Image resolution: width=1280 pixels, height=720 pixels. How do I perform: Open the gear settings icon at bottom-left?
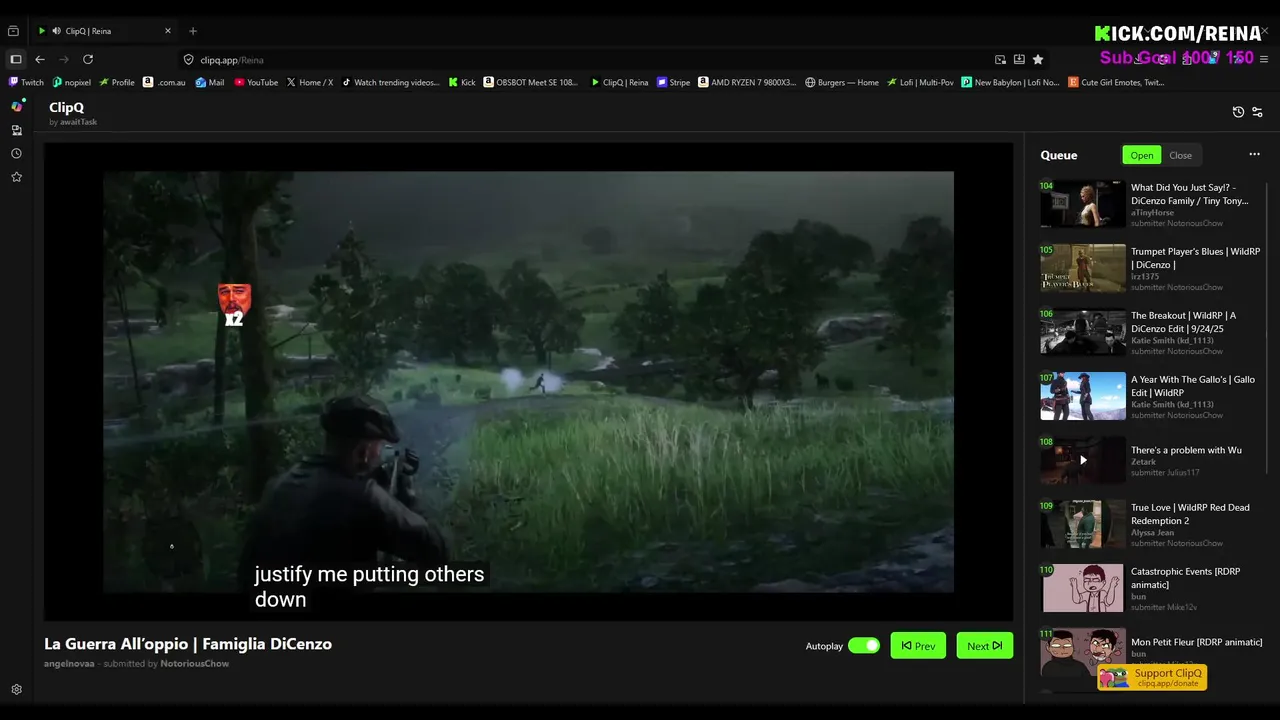pos(16,689)
